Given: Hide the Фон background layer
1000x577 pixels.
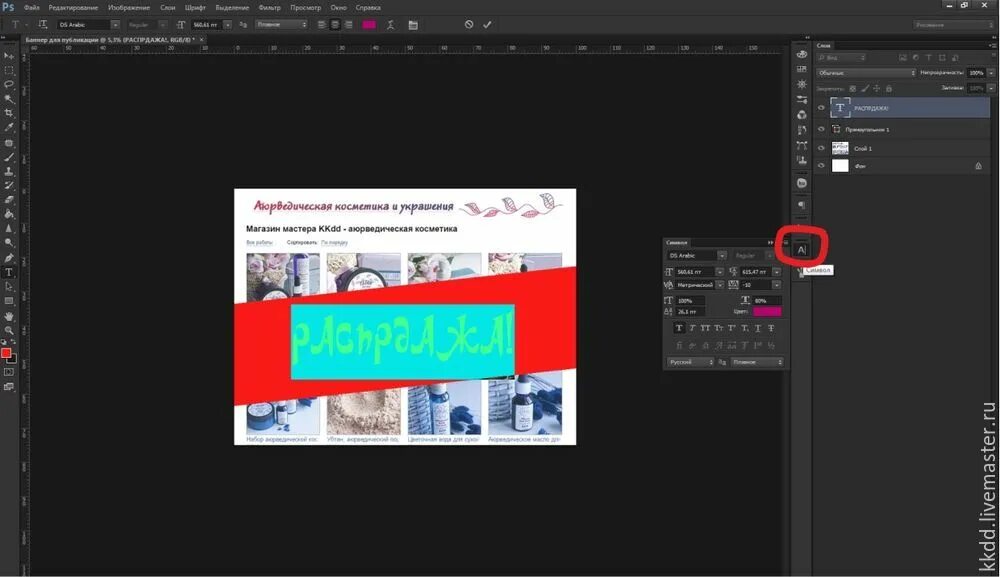Looking at the screenshot, I should click(821, 165).
